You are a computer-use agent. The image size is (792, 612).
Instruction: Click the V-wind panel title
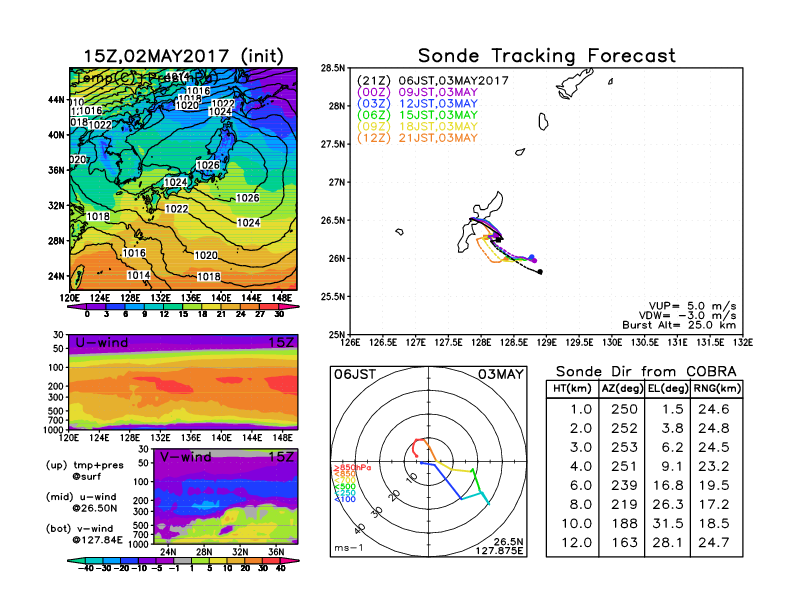point(188,457)
